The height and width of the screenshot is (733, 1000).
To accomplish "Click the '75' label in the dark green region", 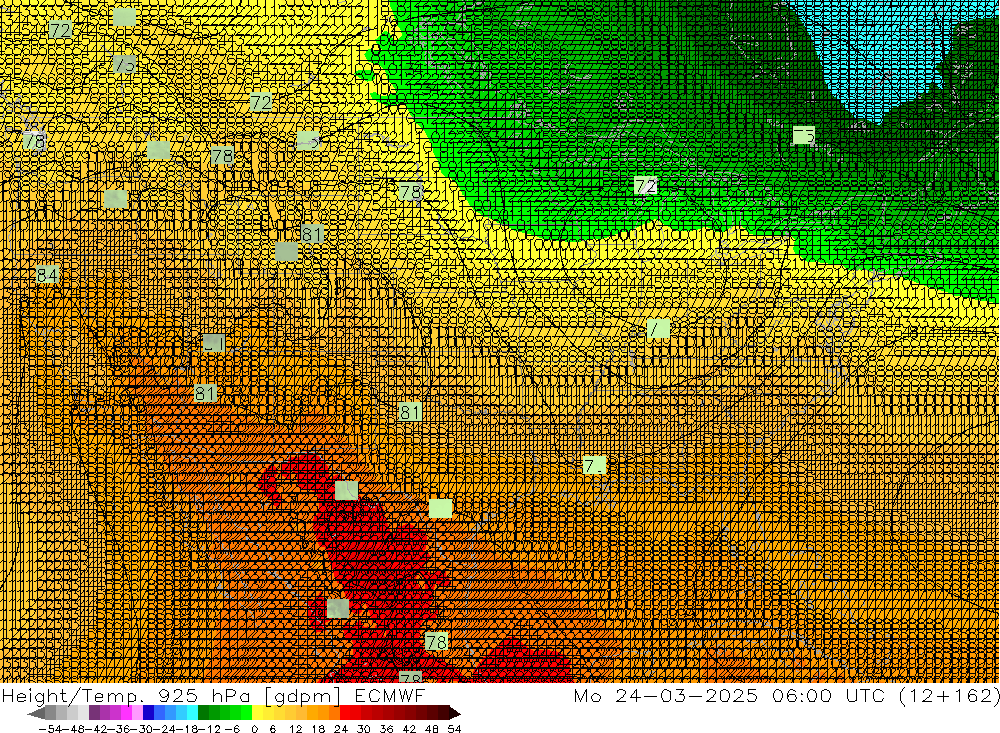I will 804,135.
